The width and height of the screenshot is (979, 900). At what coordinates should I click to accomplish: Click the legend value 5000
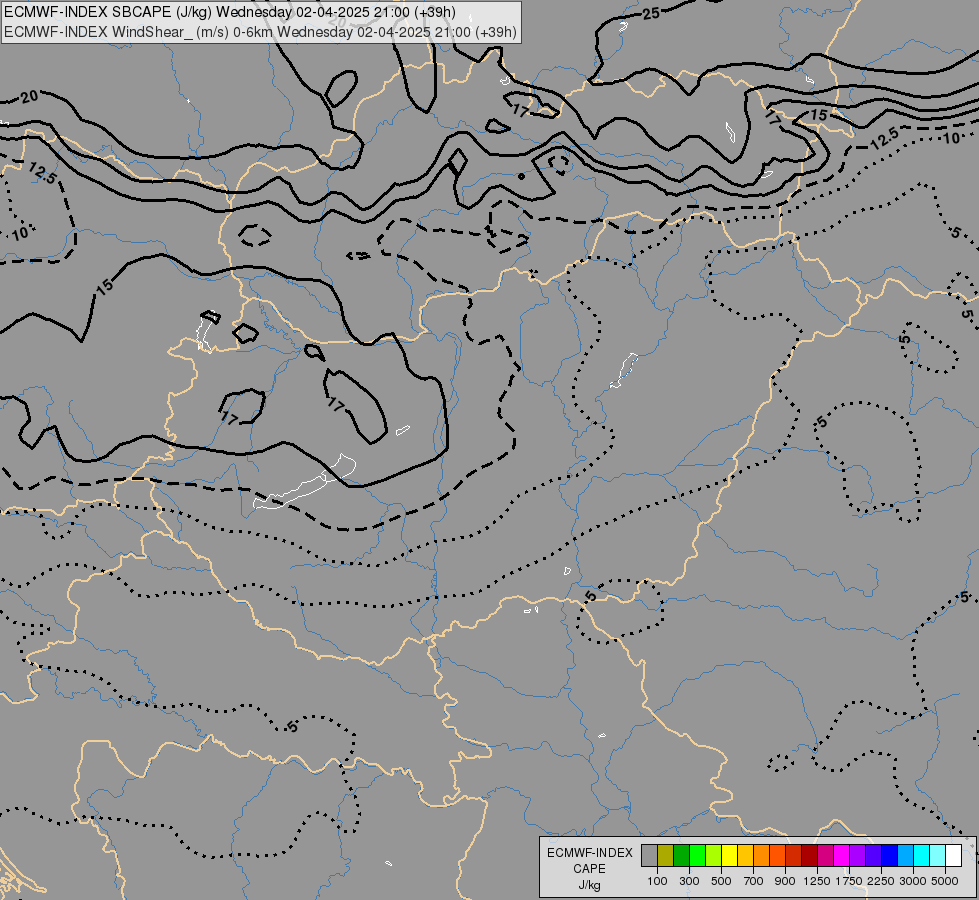(x=945, y=881)
